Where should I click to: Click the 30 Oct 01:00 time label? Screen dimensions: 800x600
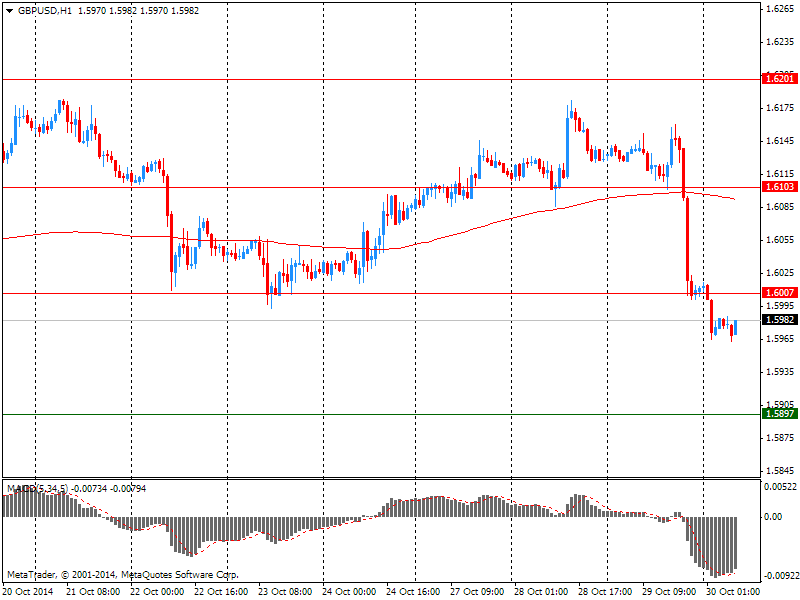click(x=733, y=591)
